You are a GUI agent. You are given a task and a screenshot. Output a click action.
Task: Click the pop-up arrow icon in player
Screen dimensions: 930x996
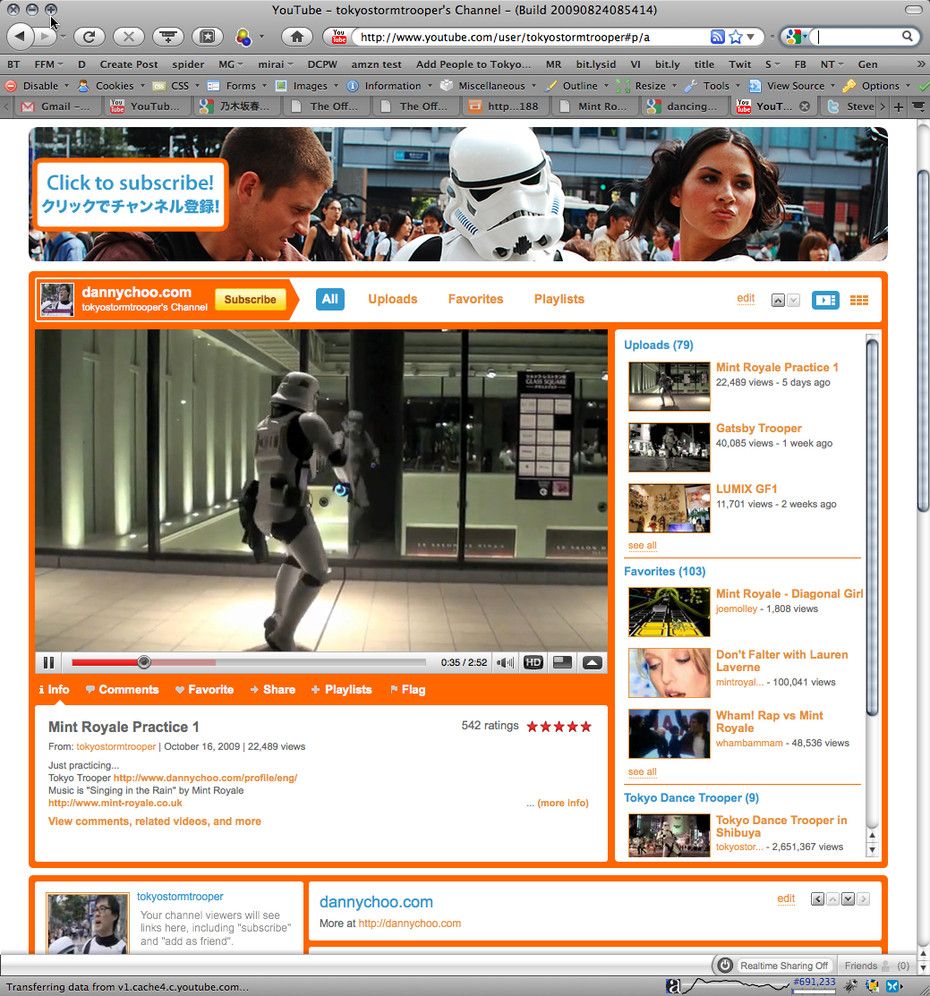[592, 663]
